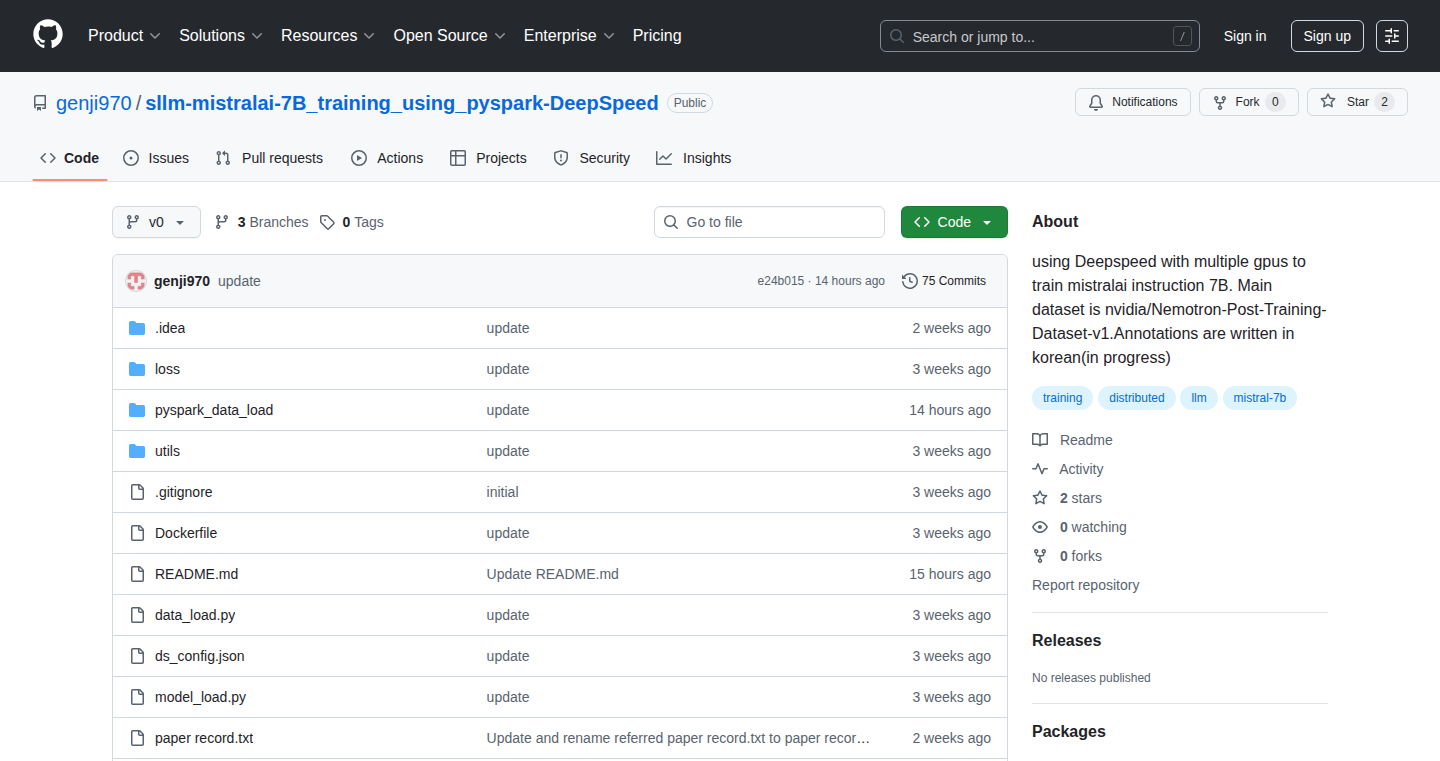The image size is (1440, 761).
Task: Open the genji970 owner link in title
Action: tap(94, 103)
